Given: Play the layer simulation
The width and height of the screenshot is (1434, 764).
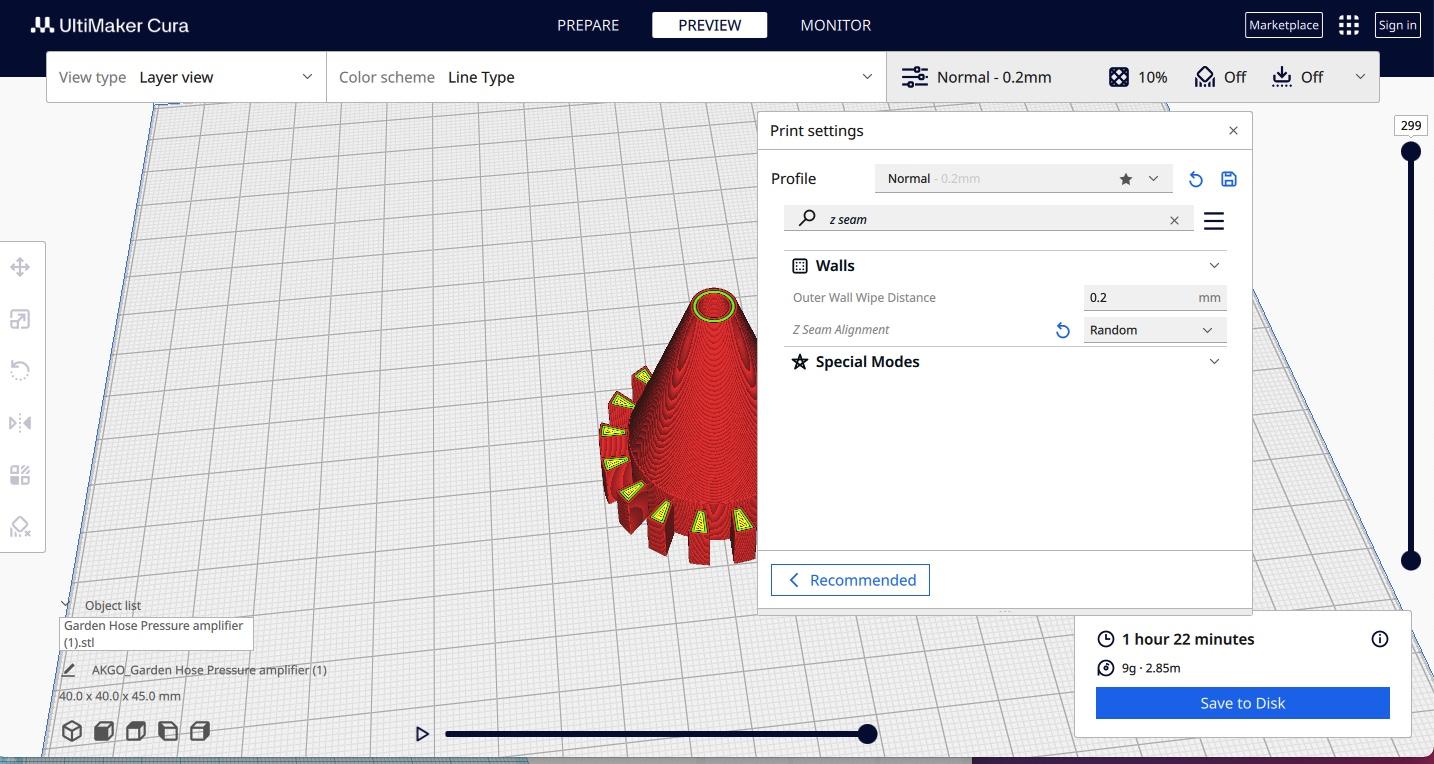Looking at the screenshot, I should coord(422,734).
